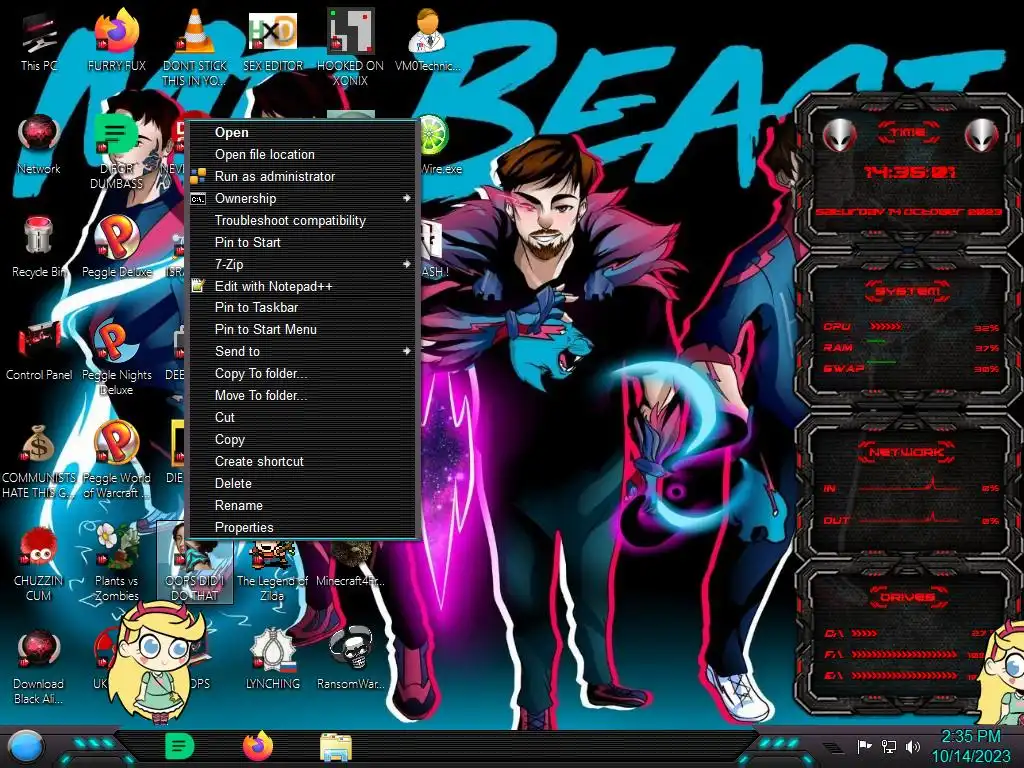1024x768 pixels.
Task: Select the VLC cone desktop shortcut
Action: pyautogui.click(x=195, y=48)
